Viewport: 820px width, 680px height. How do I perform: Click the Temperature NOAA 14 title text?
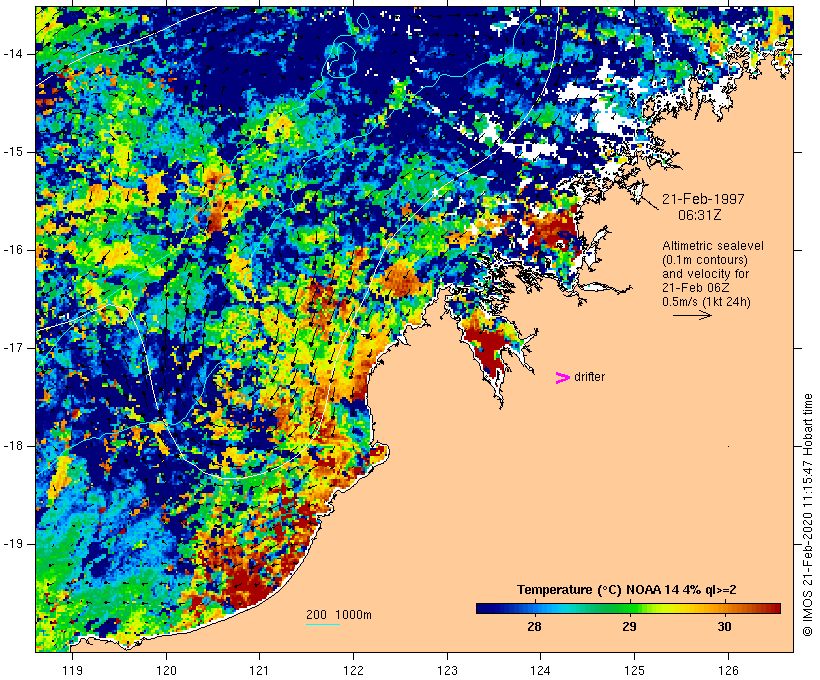627,590
